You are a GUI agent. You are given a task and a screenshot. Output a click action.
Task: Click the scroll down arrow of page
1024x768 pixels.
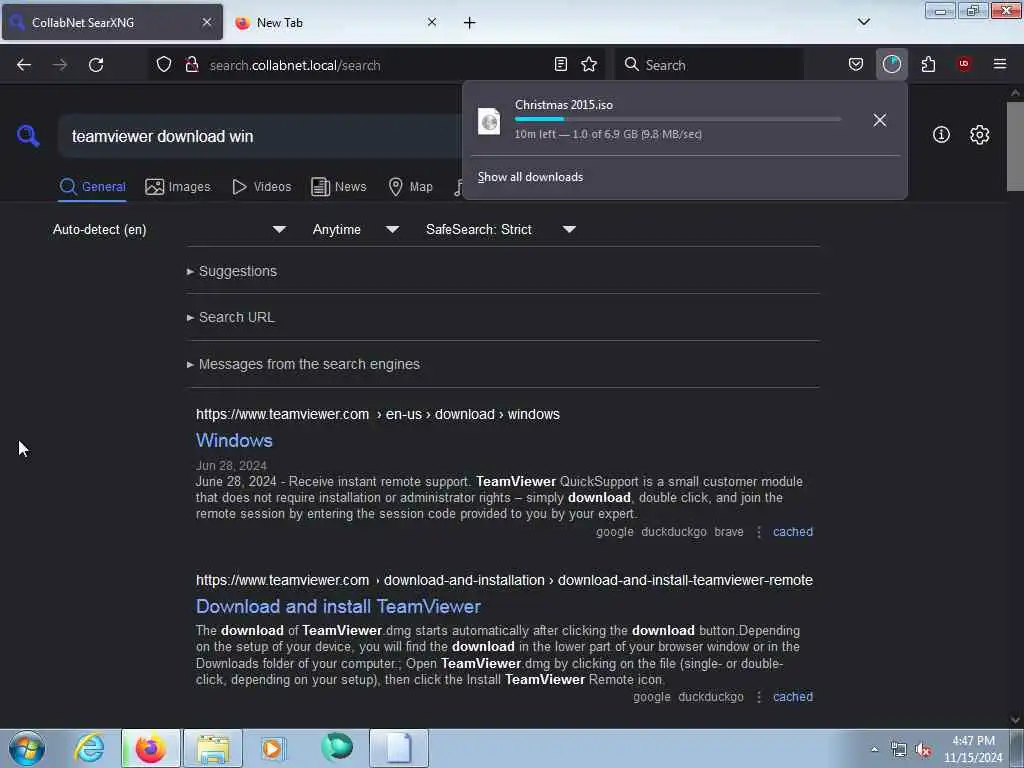click(x=1015, y=720)
